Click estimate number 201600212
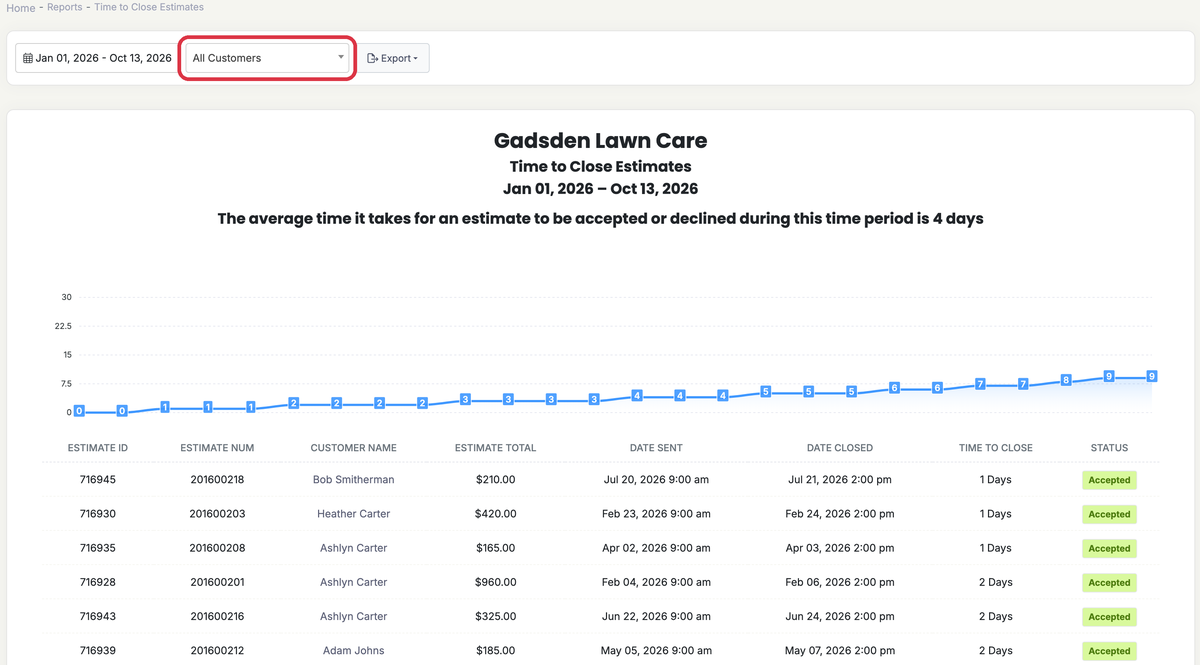1200x665 pixels. (x=217, y=650)
